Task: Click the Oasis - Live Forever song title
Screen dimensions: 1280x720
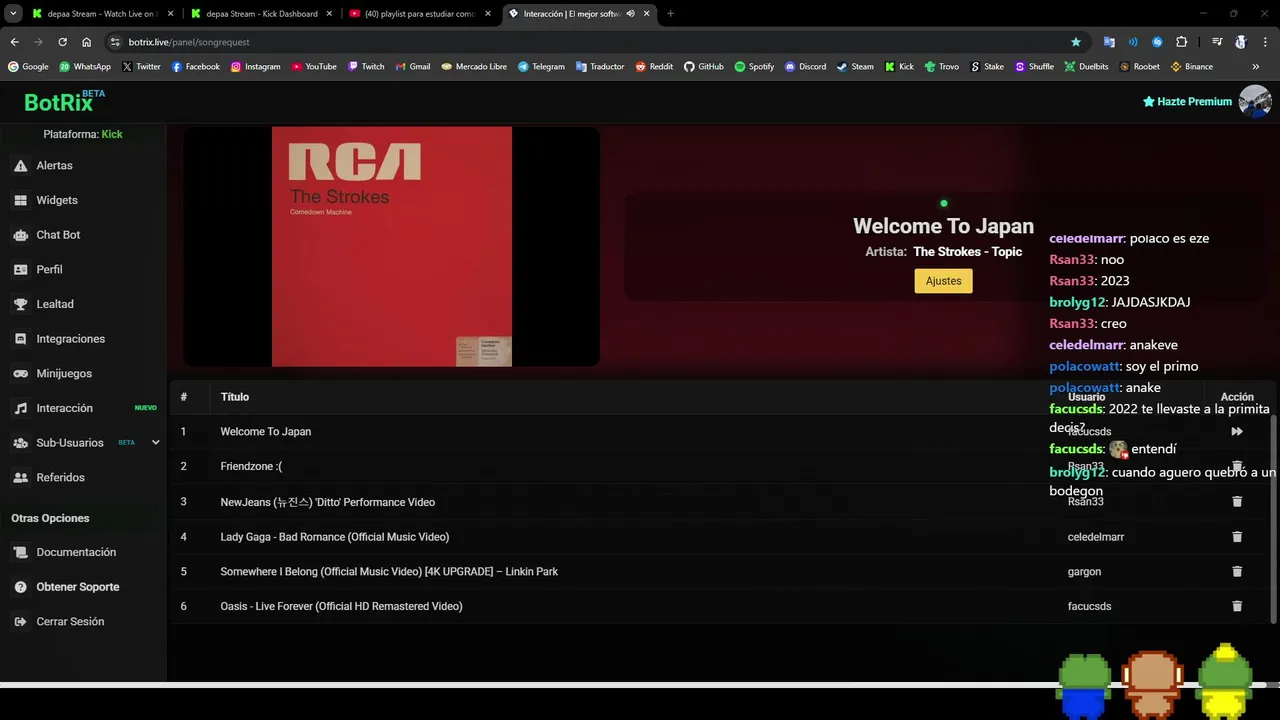Action: pos(341,606)
